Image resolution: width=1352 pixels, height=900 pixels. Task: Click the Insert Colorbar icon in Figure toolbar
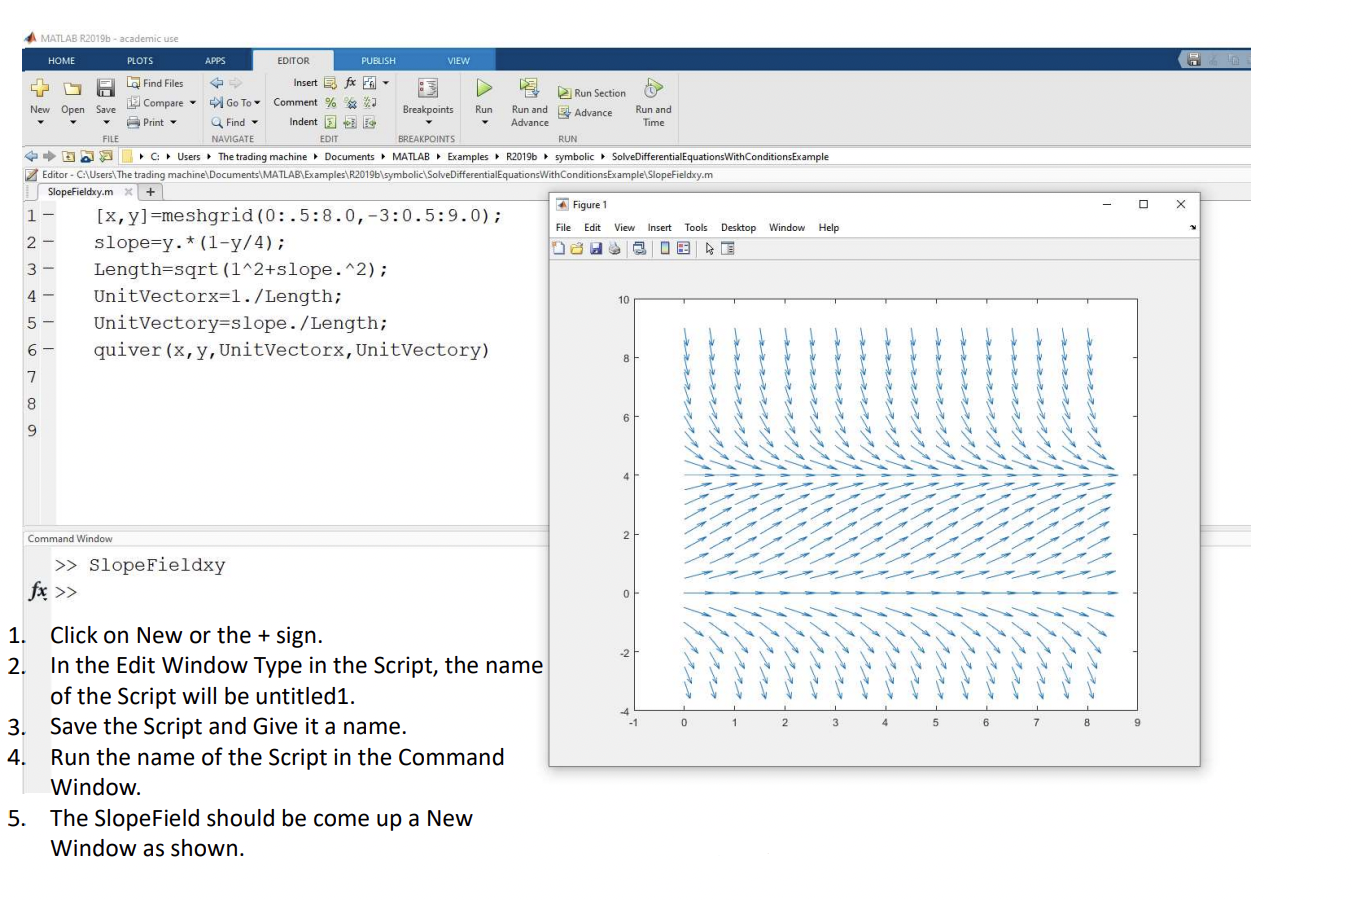(665, 249)
